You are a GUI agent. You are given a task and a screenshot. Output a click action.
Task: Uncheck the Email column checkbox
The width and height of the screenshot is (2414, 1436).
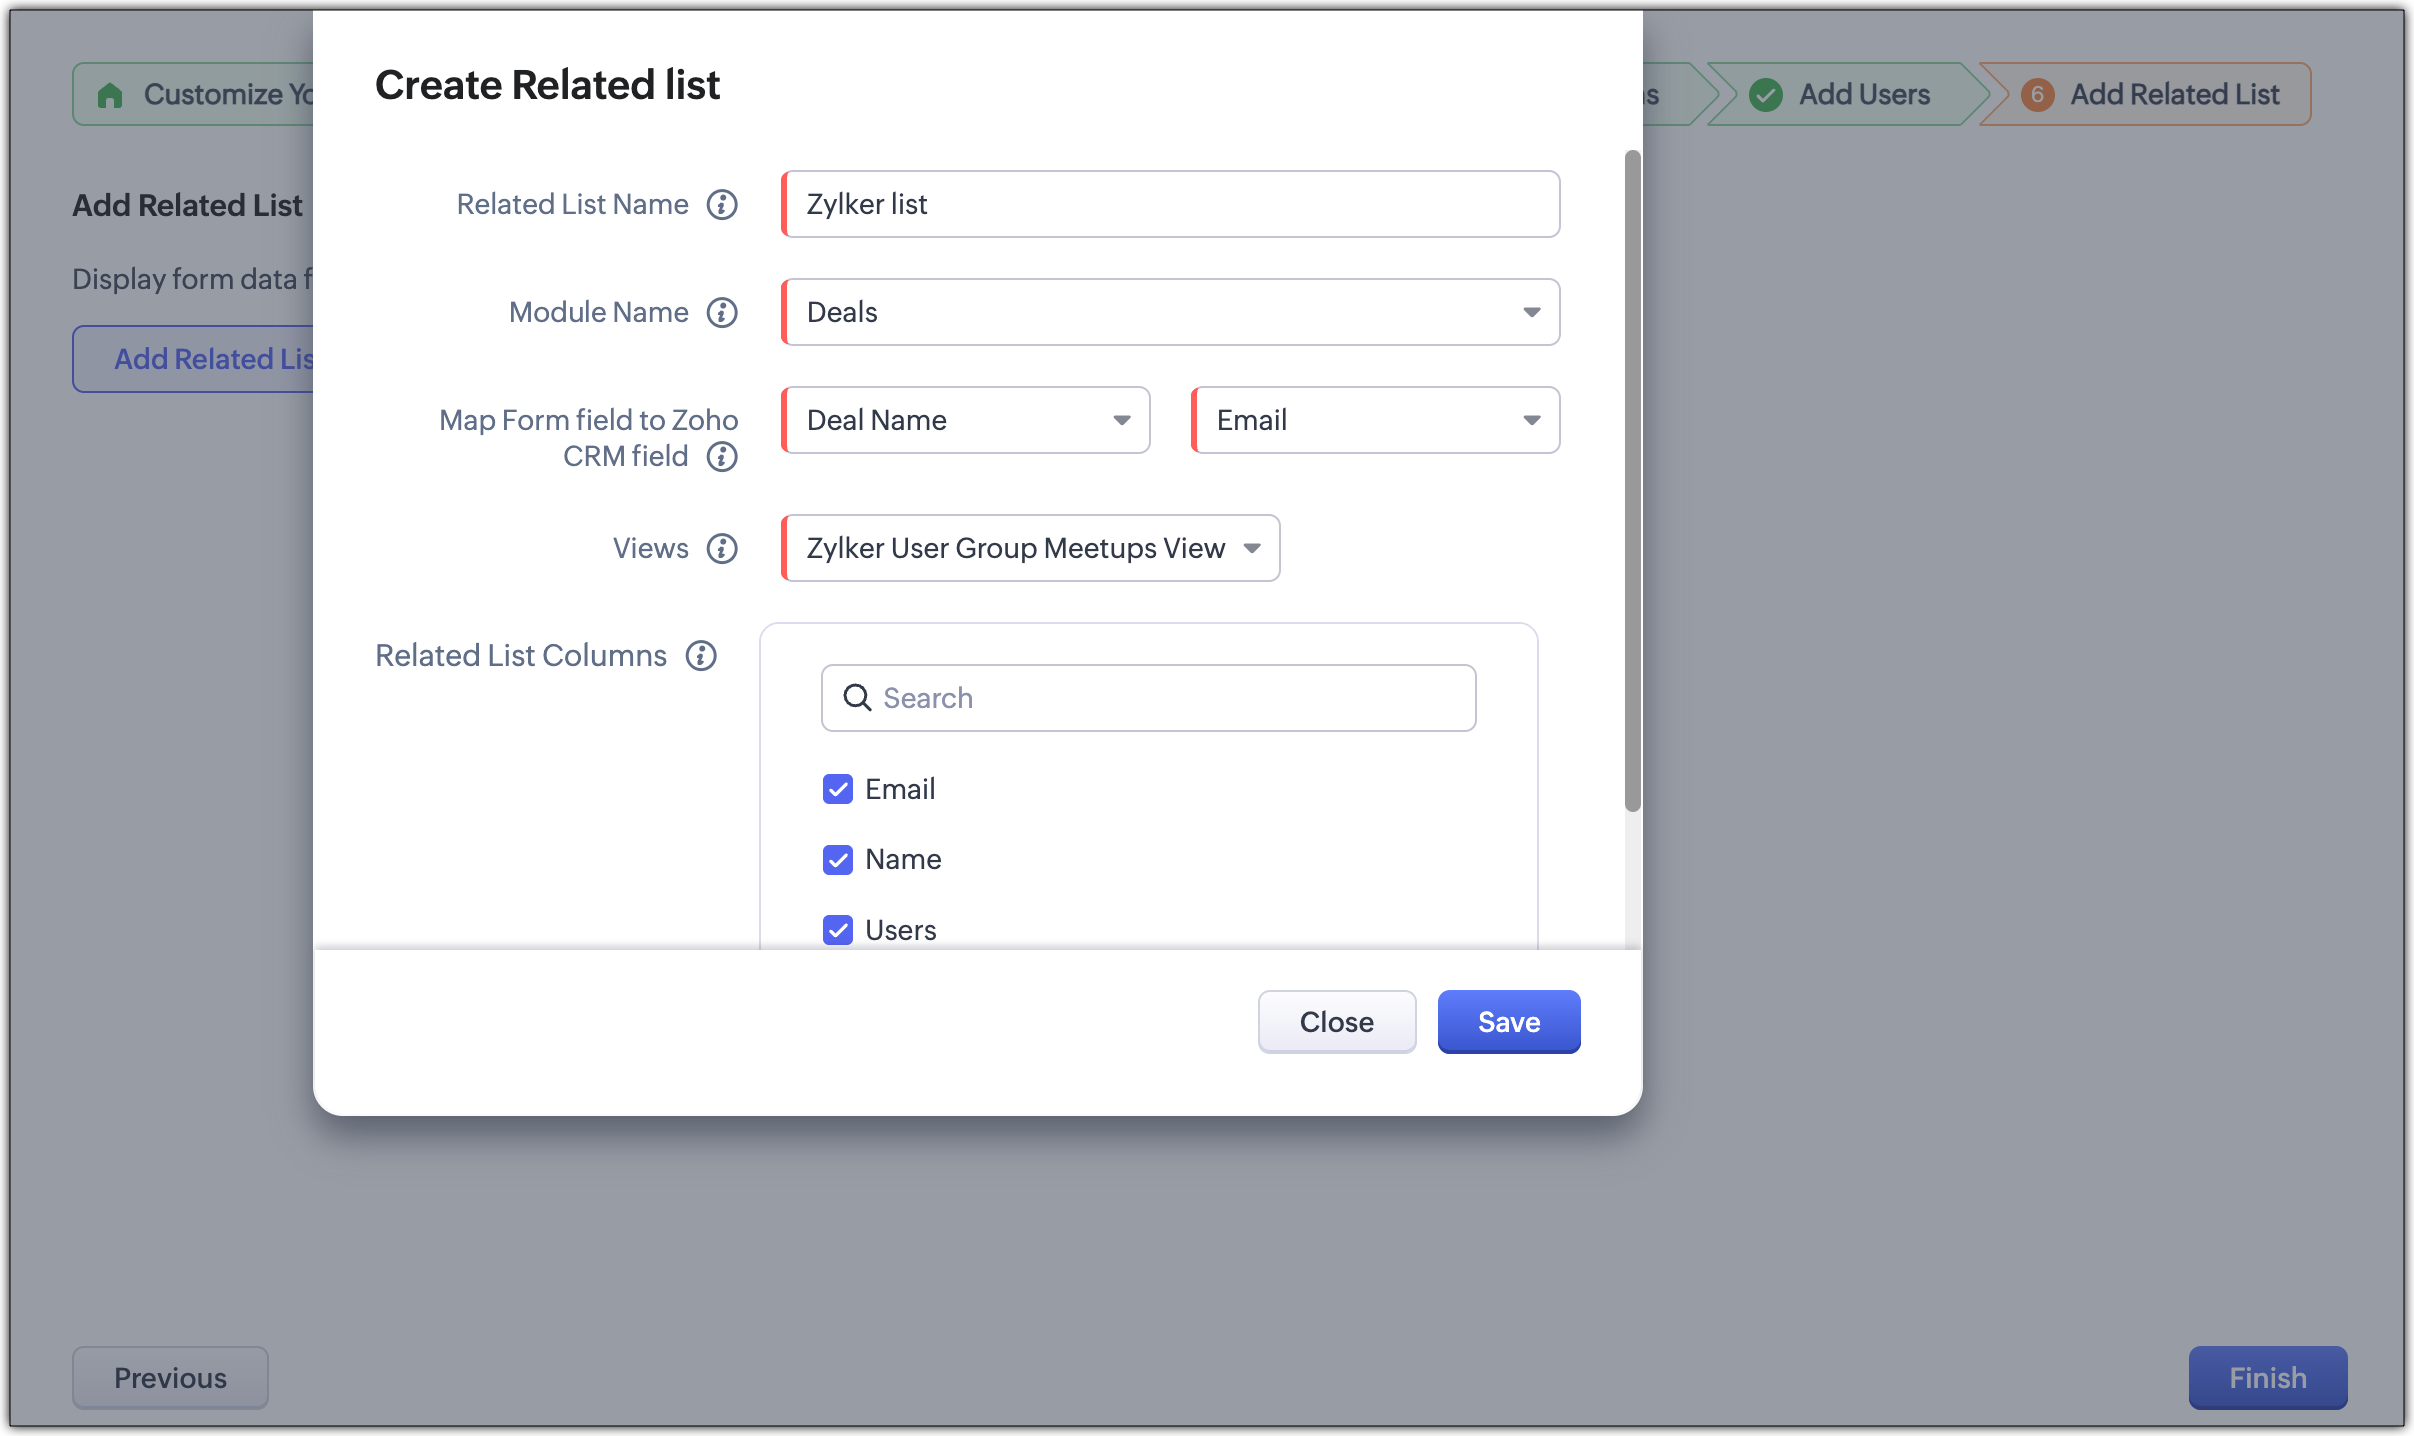pyautogui.click(x=838, y=790)
